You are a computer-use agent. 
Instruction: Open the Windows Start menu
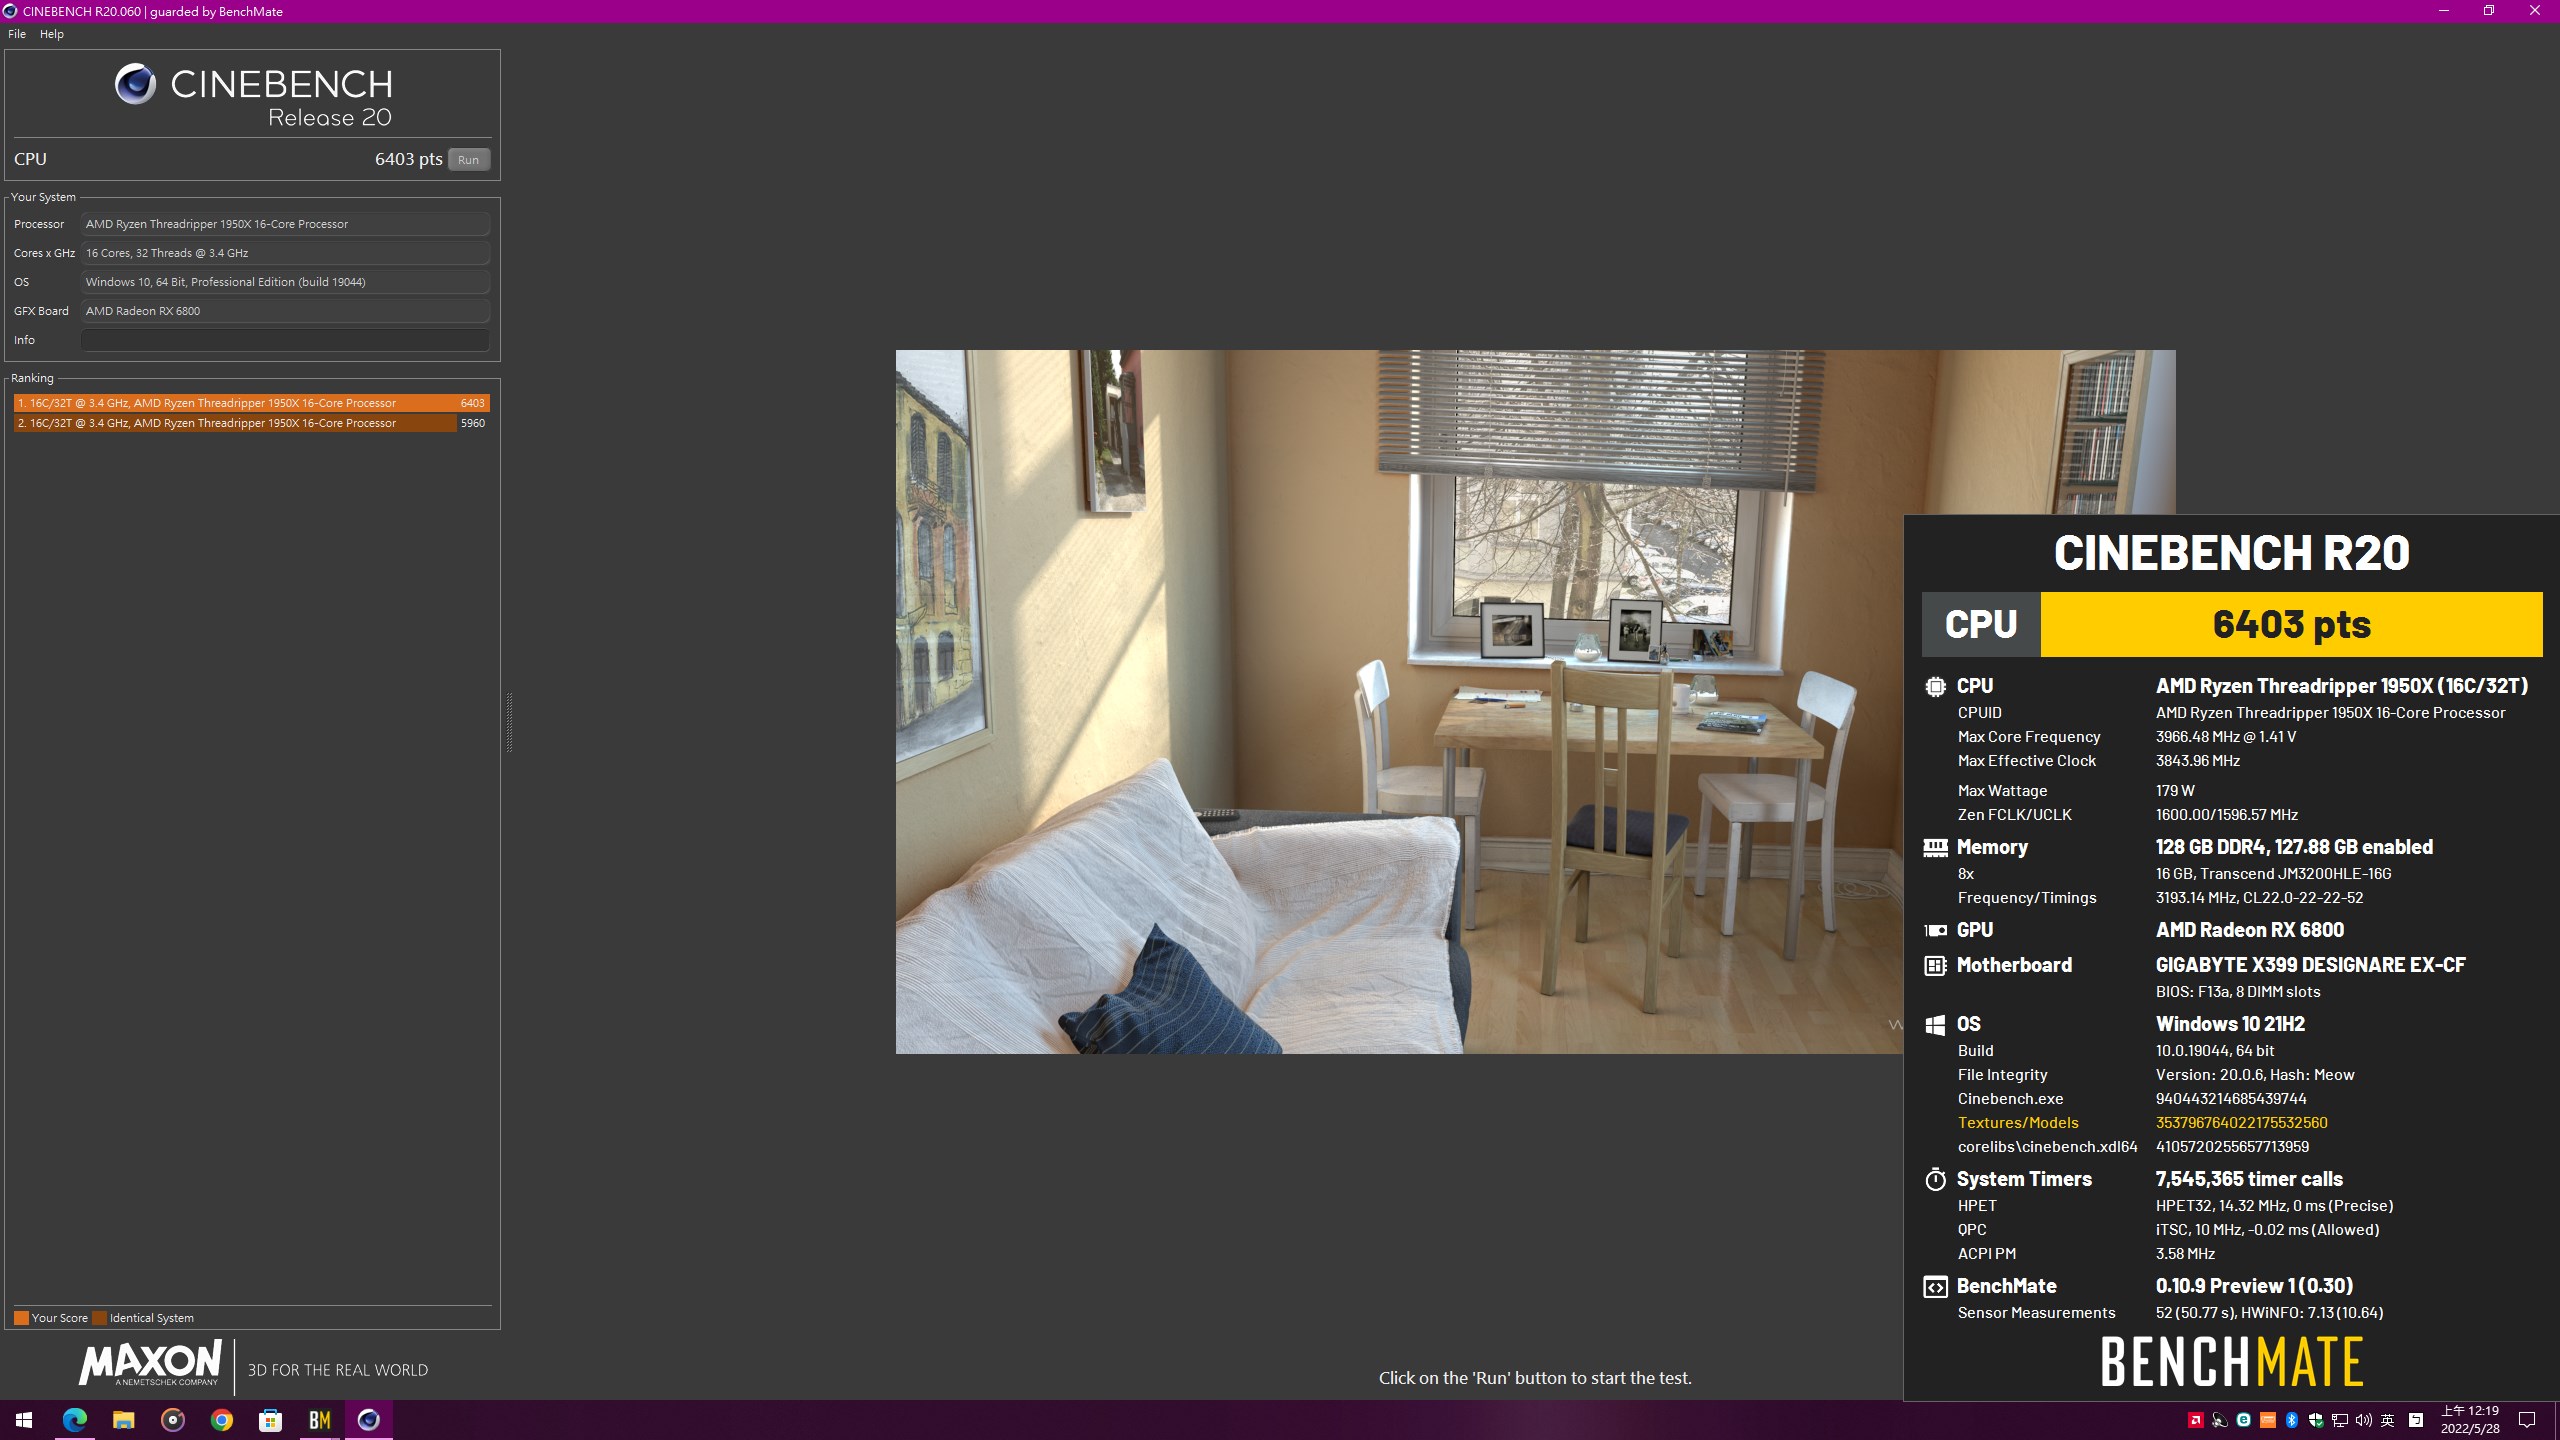[x=24, y=1420]
